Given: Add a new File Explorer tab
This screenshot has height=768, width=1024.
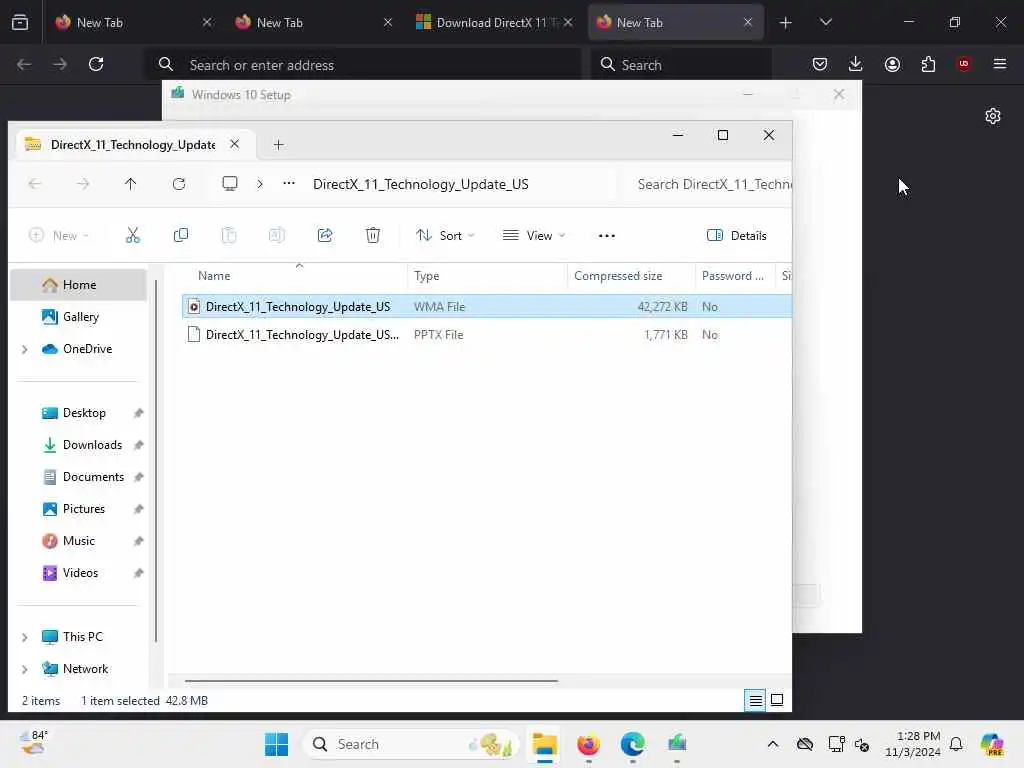Looking at the screenshot, I should [x=278, y=145].
